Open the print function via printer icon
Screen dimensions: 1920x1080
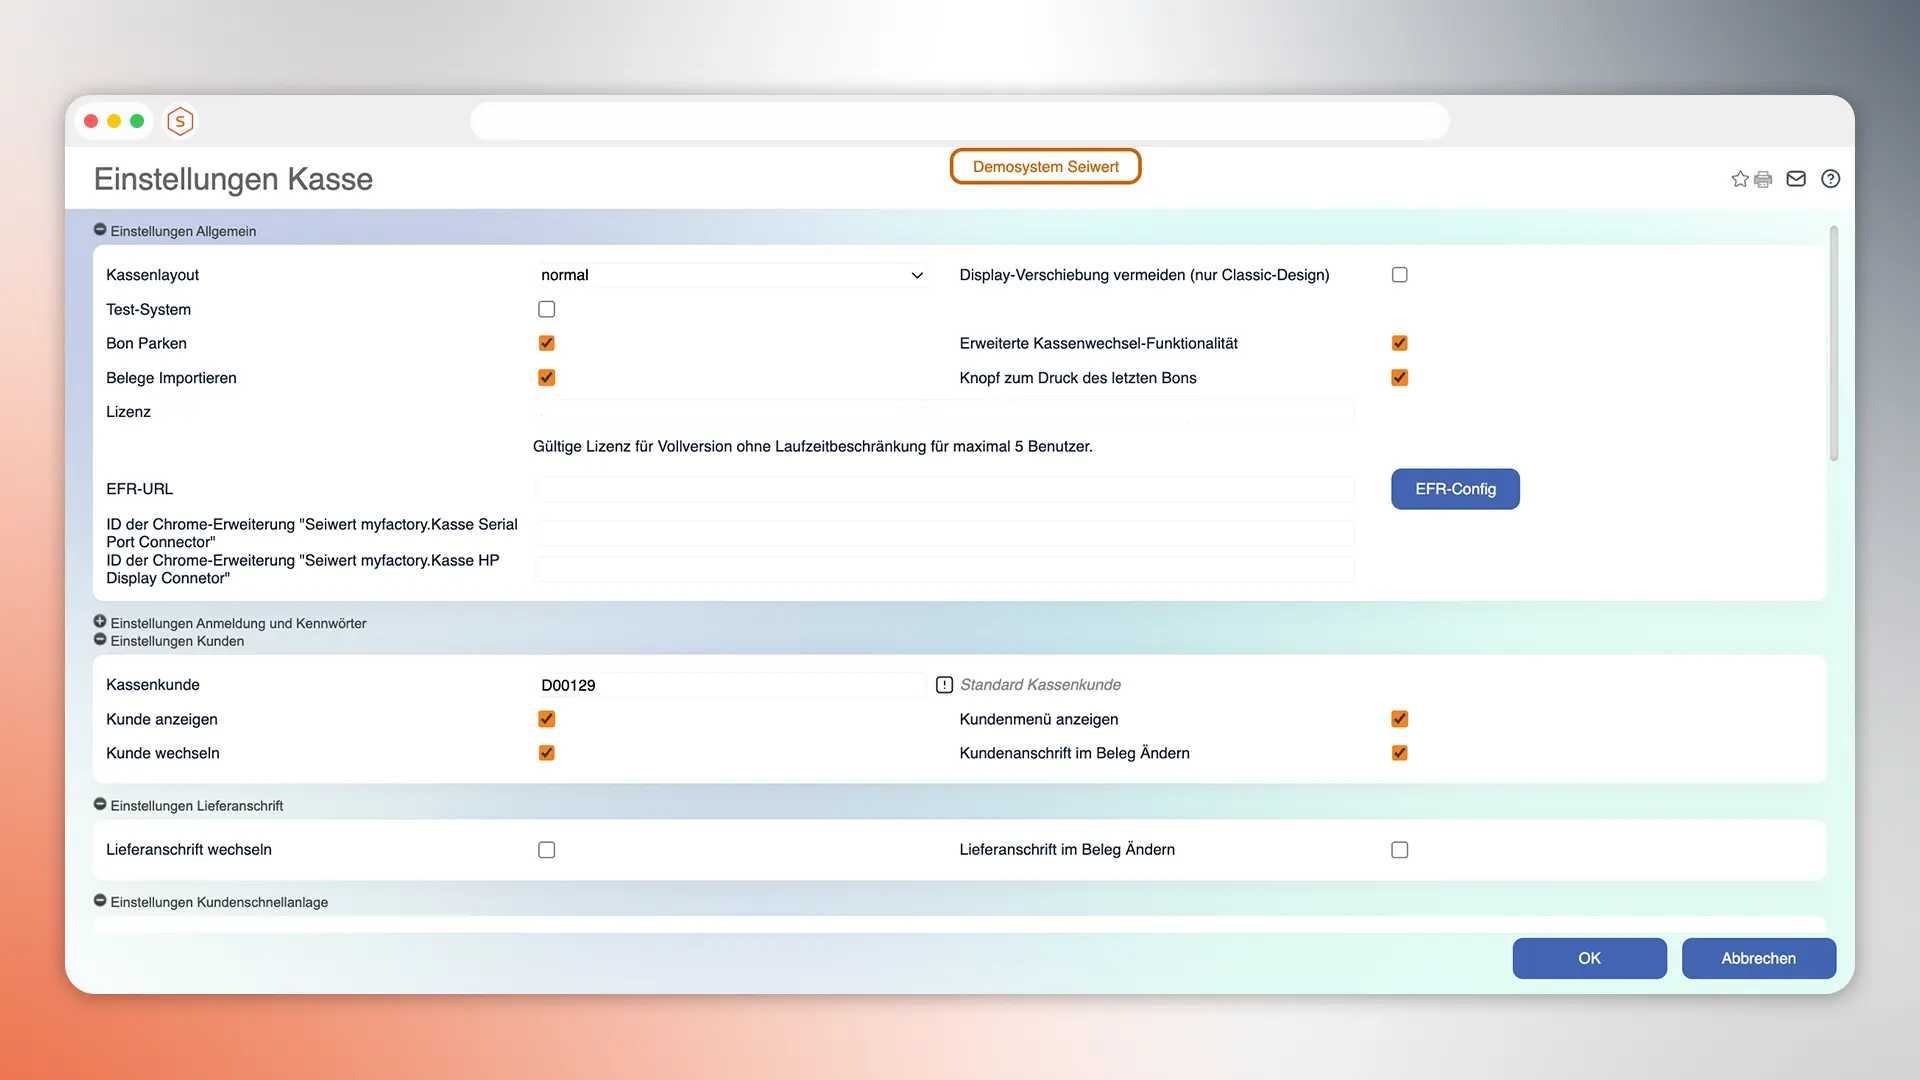coord(1762,178)
